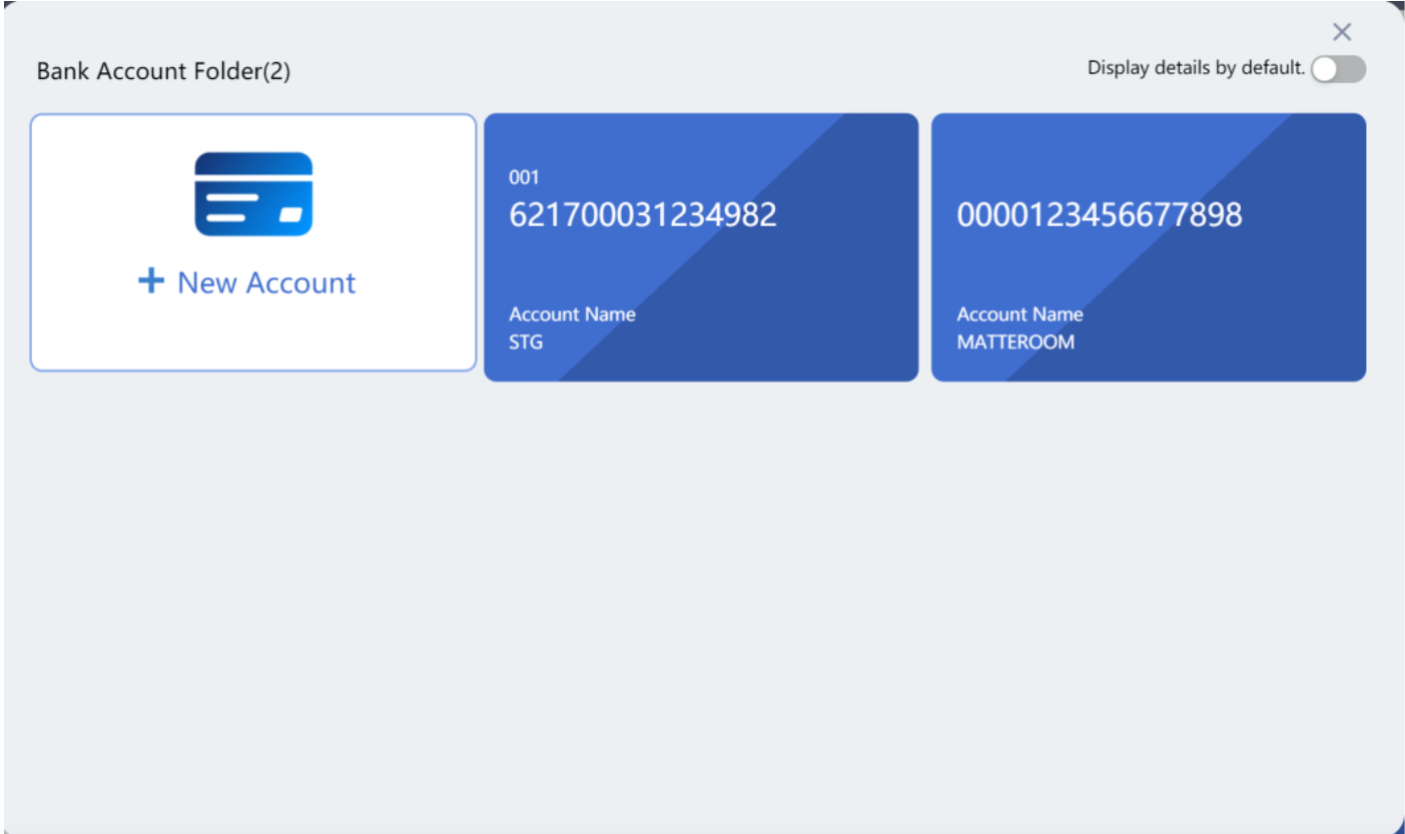This screenshot has width=1405, height=834.
Task: Select account number 0000123456677898
Action: pos(1099,215)
